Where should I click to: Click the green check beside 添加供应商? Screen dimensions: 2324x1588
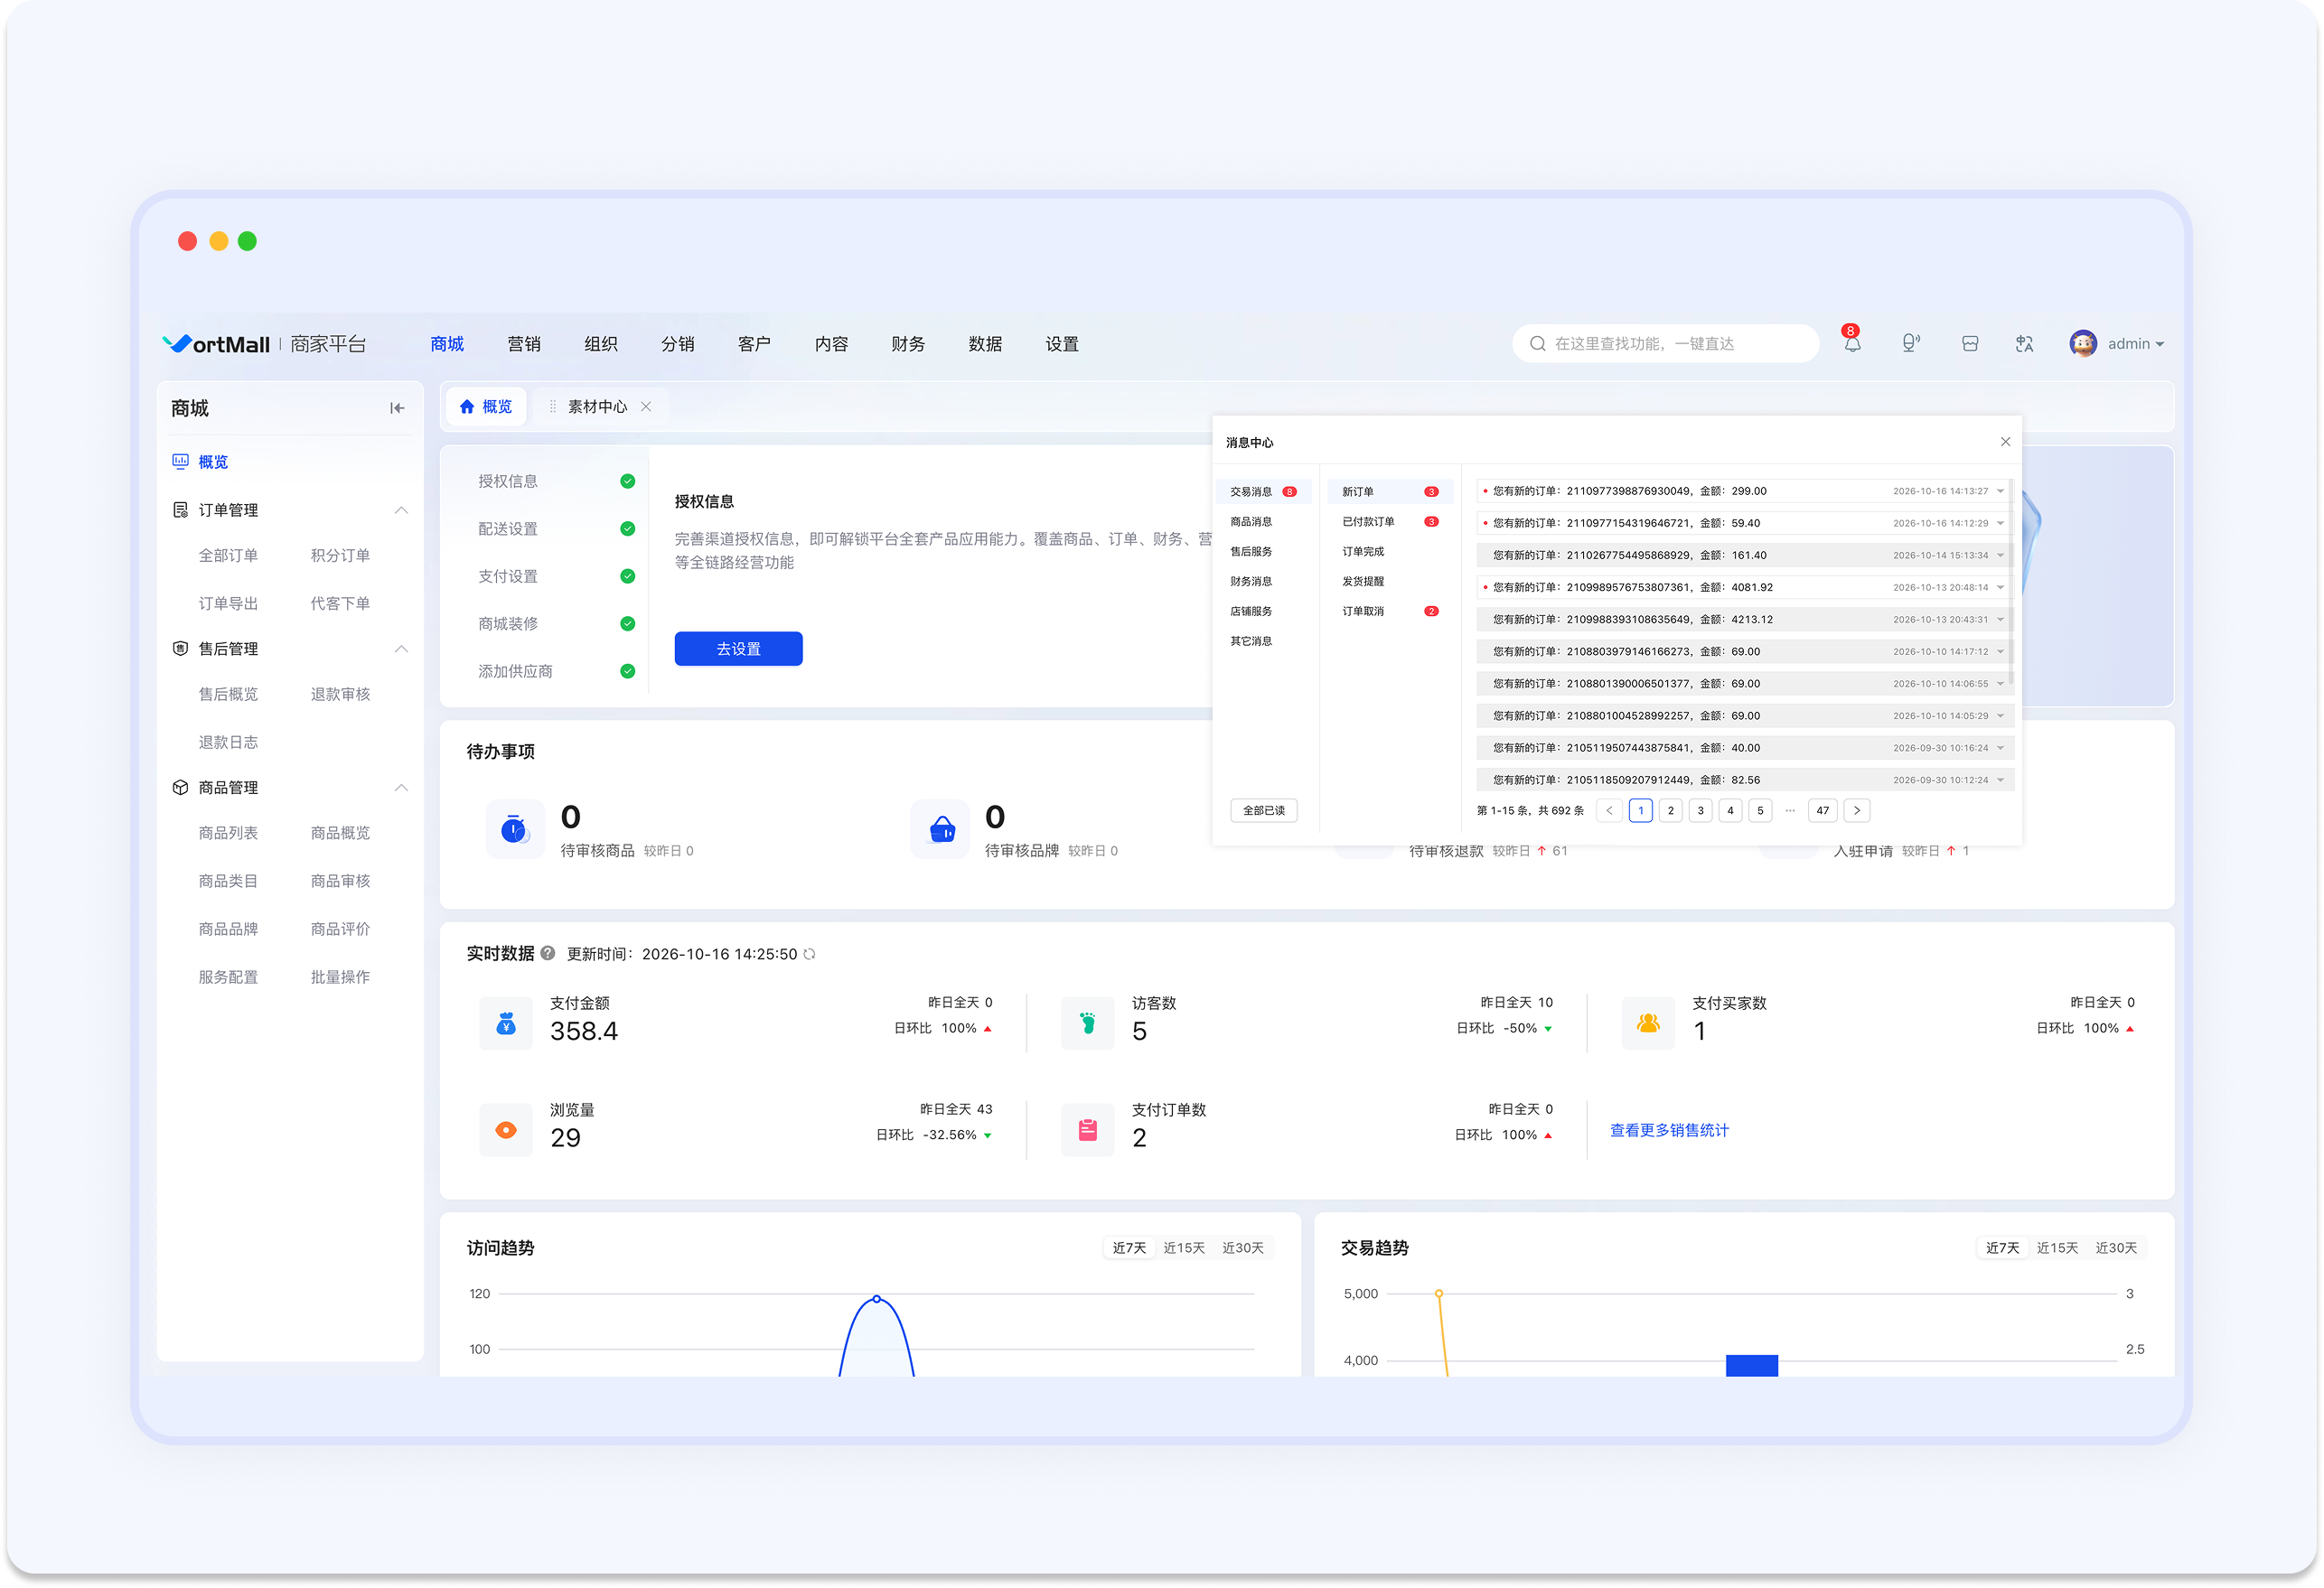627,671
